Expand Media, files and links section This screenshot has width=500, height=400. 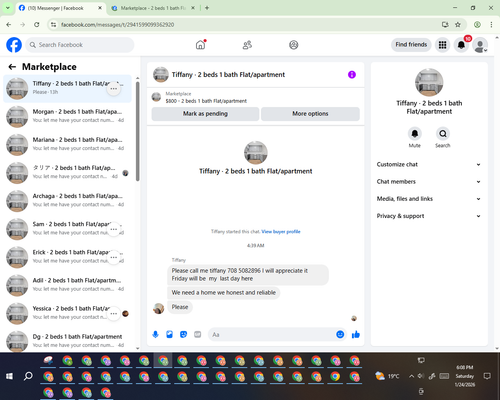tap(429, 199)
